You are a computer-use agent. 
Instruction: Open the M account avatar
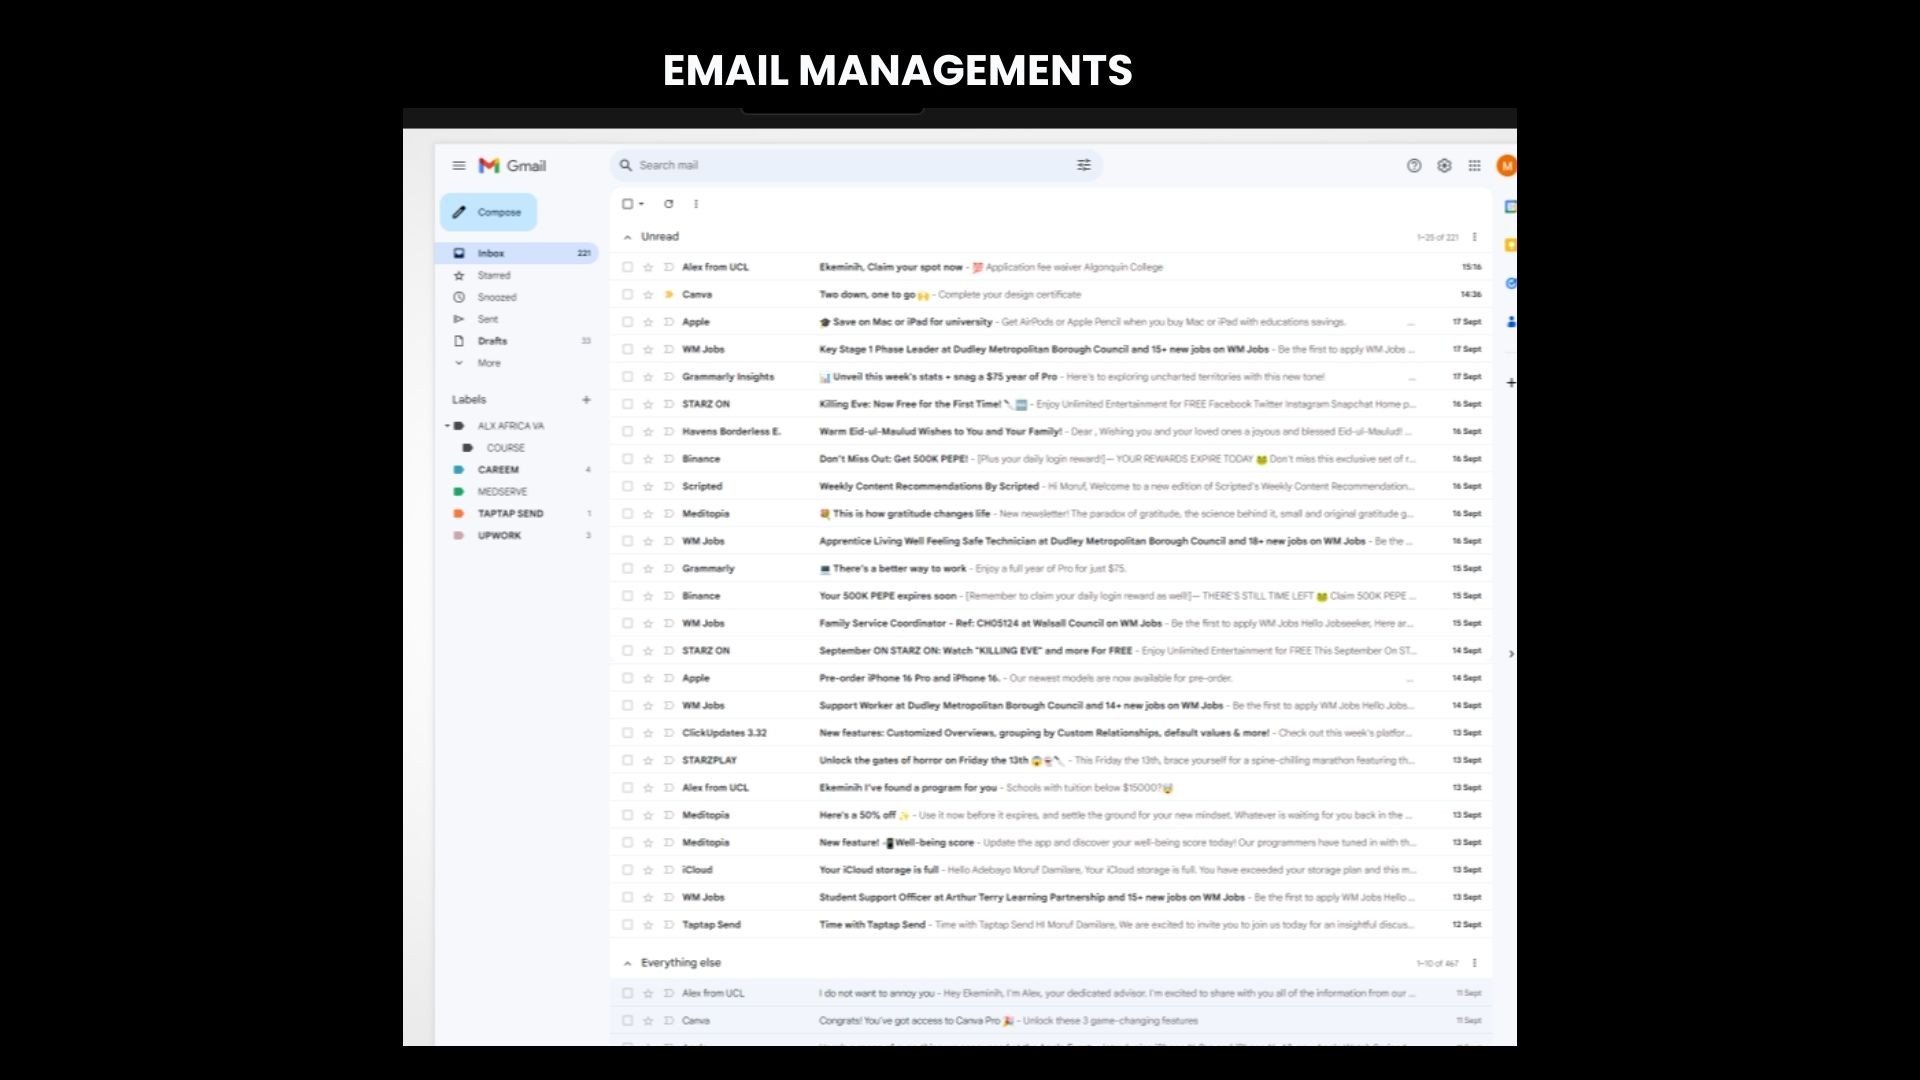1505,166
